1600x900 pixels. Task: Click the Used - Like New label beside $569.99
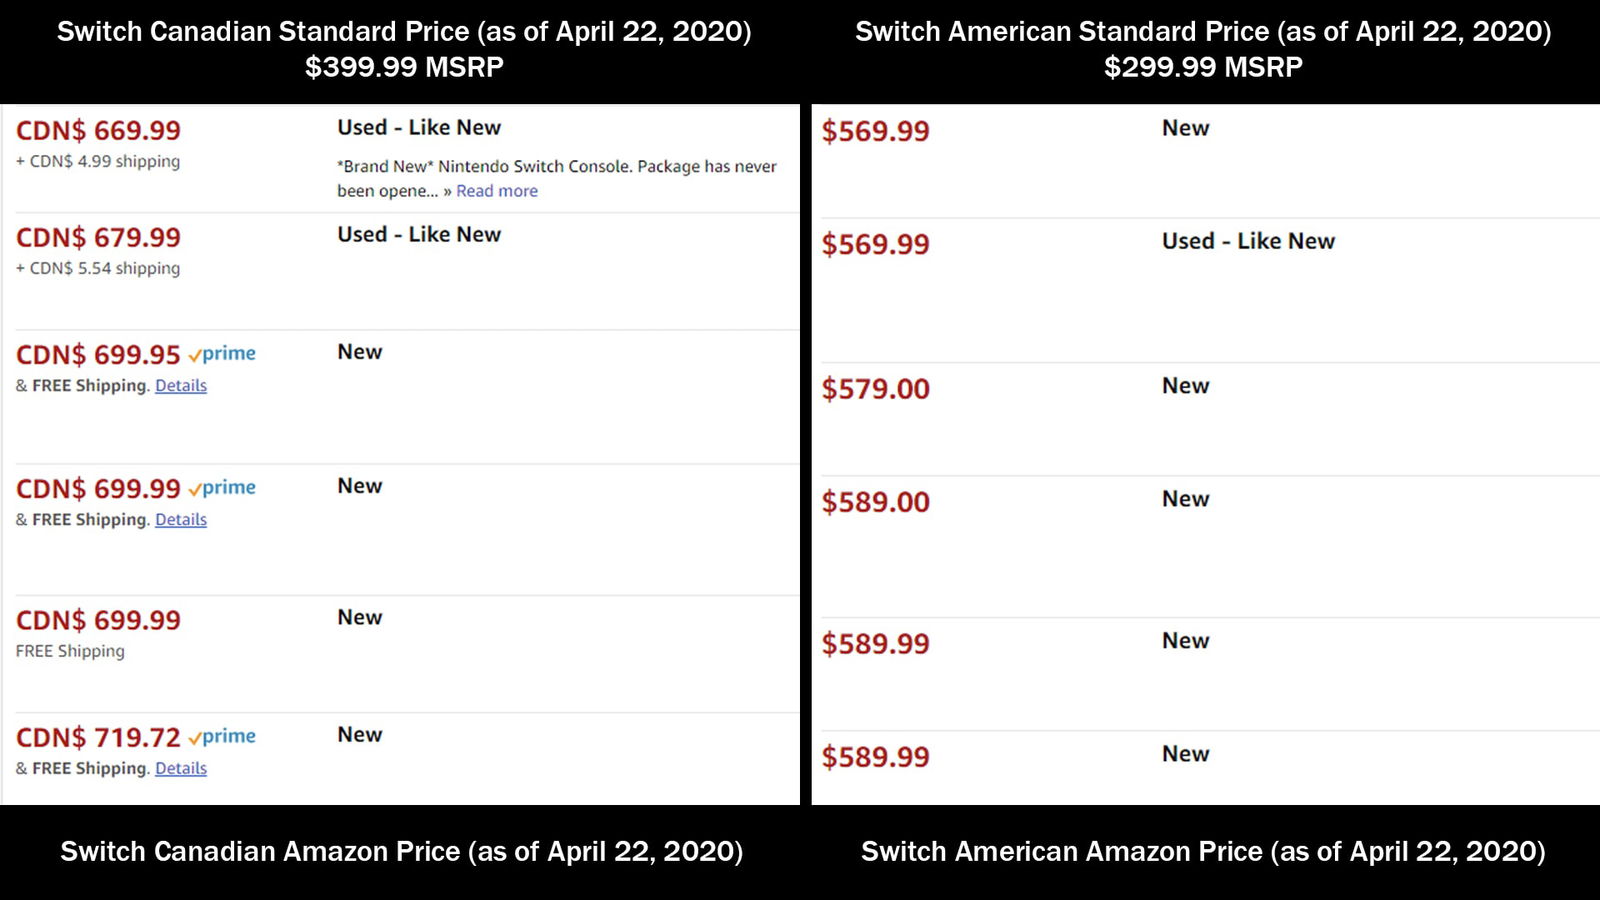click(1248, 240)
